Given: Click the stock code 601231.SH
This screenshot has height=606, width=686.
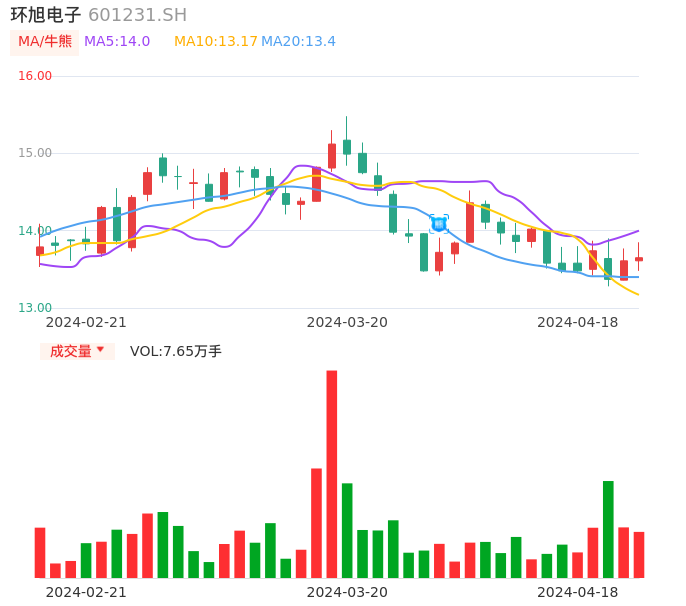Looking at the screenshot, I should tap(137, 15).
